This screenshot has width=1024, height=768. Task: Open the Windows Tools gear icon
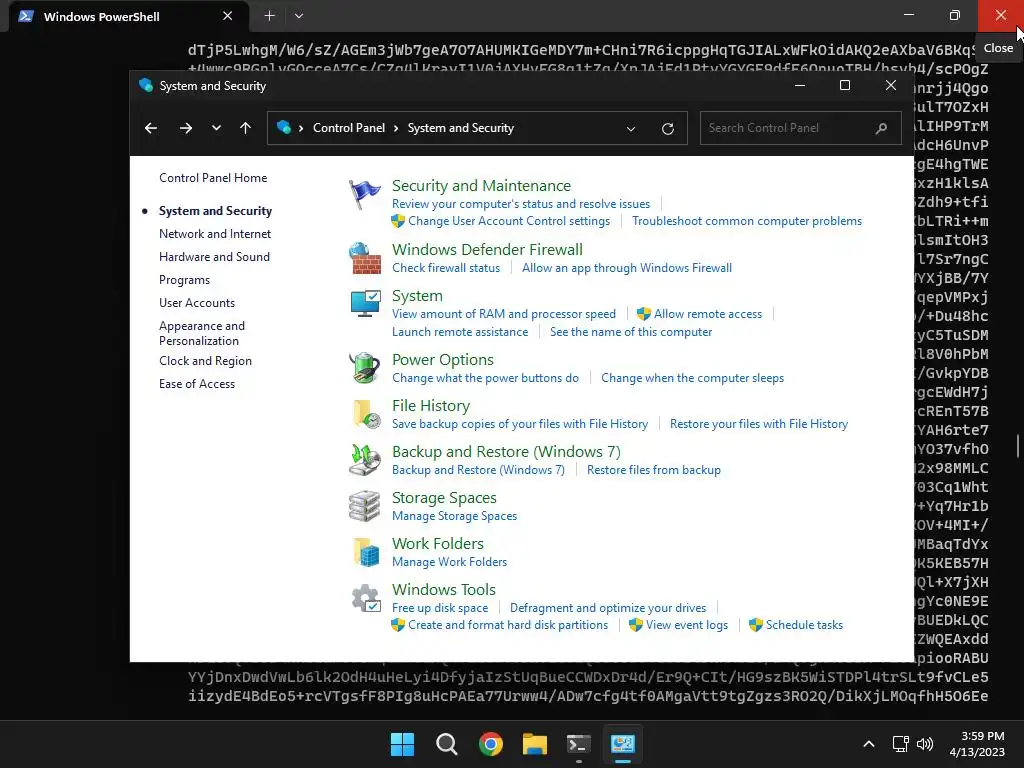(x=366, y=598)
